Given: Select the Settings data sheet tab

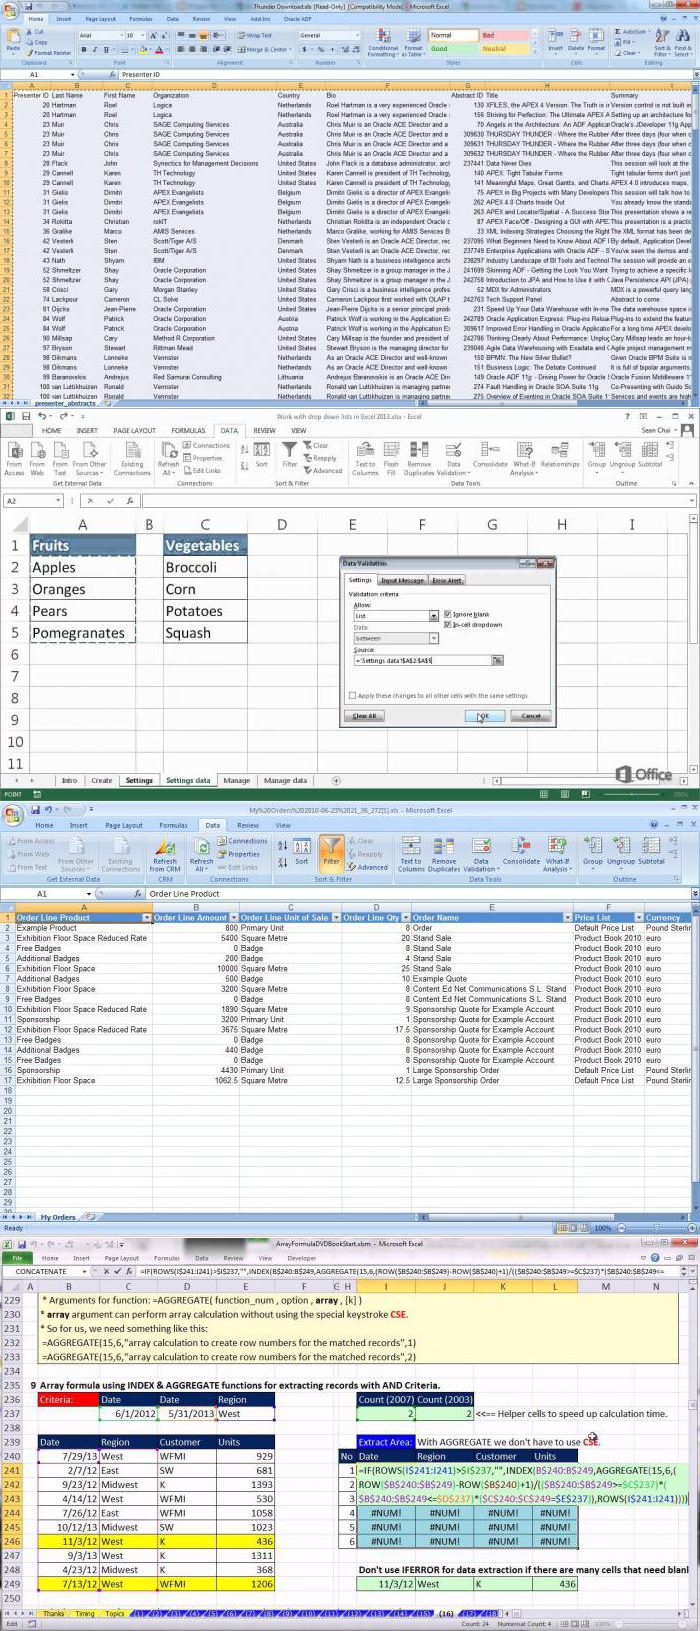Looking at the screenshot, I should 188,780.
